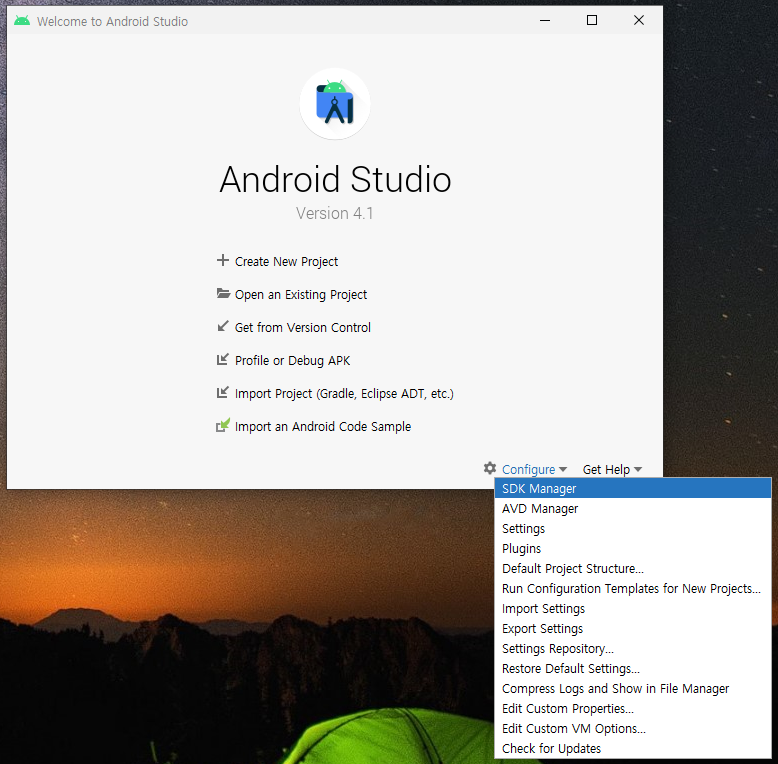Screen dimensions: 778x764
Task: Select Profile or Debug APK
Action: pos(292,361)
